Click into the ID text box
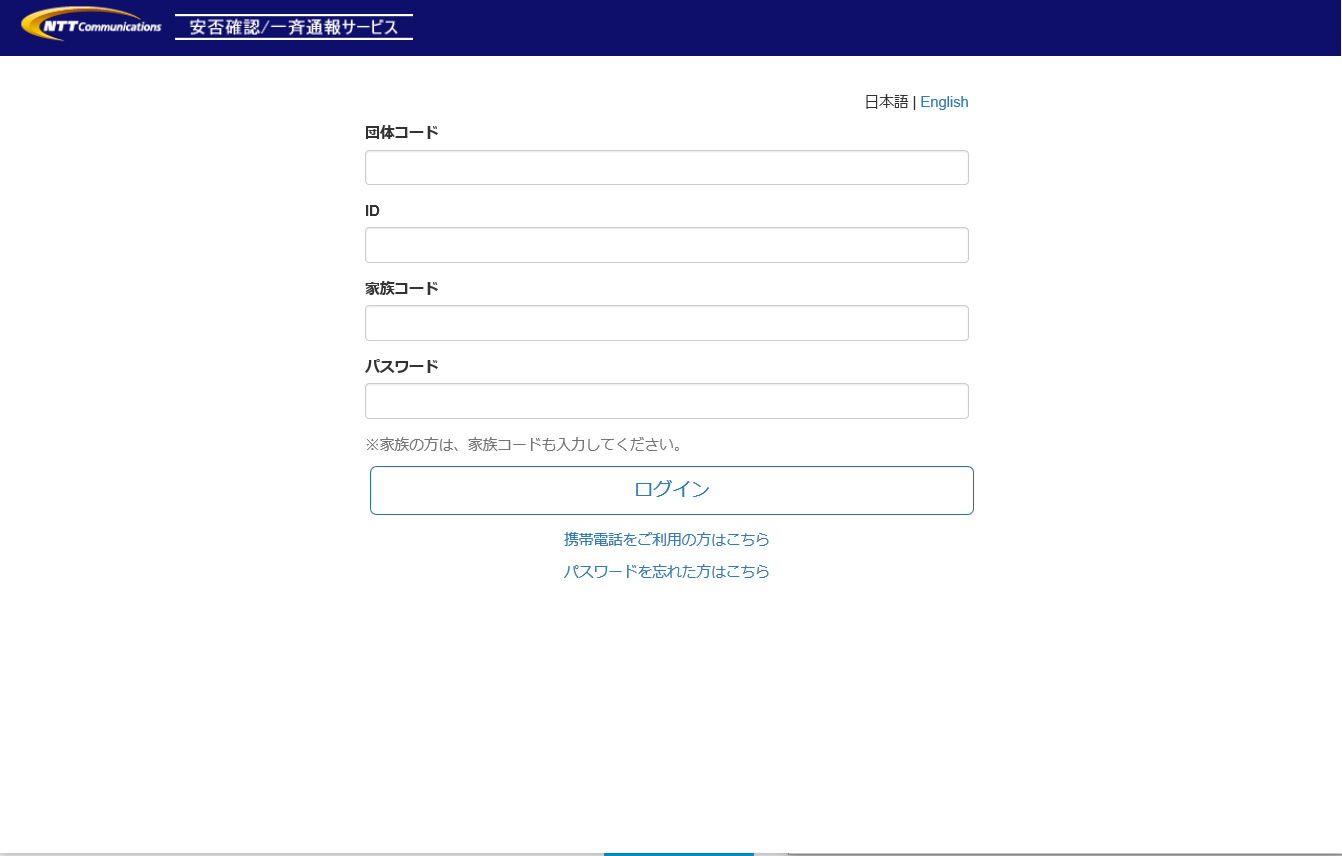This screenshot has width=1342, height=856. (666, 245)
